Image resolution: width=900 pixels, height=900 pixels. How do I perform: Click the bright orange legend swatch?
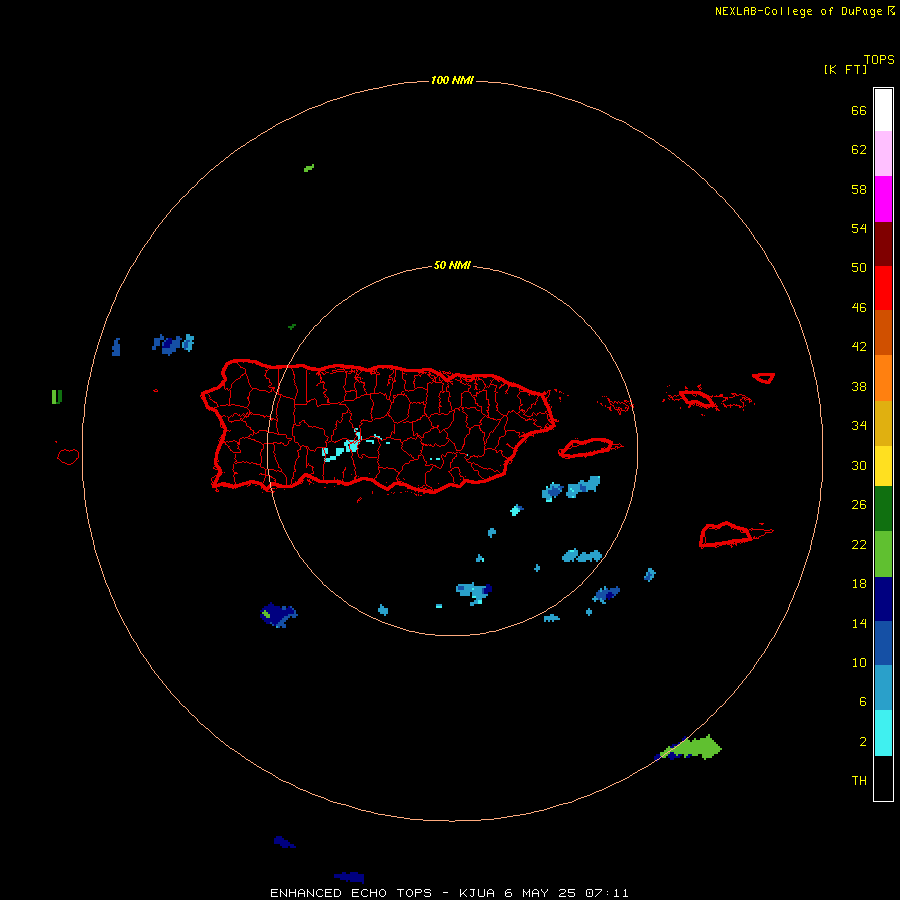click(x=883, y=378)
